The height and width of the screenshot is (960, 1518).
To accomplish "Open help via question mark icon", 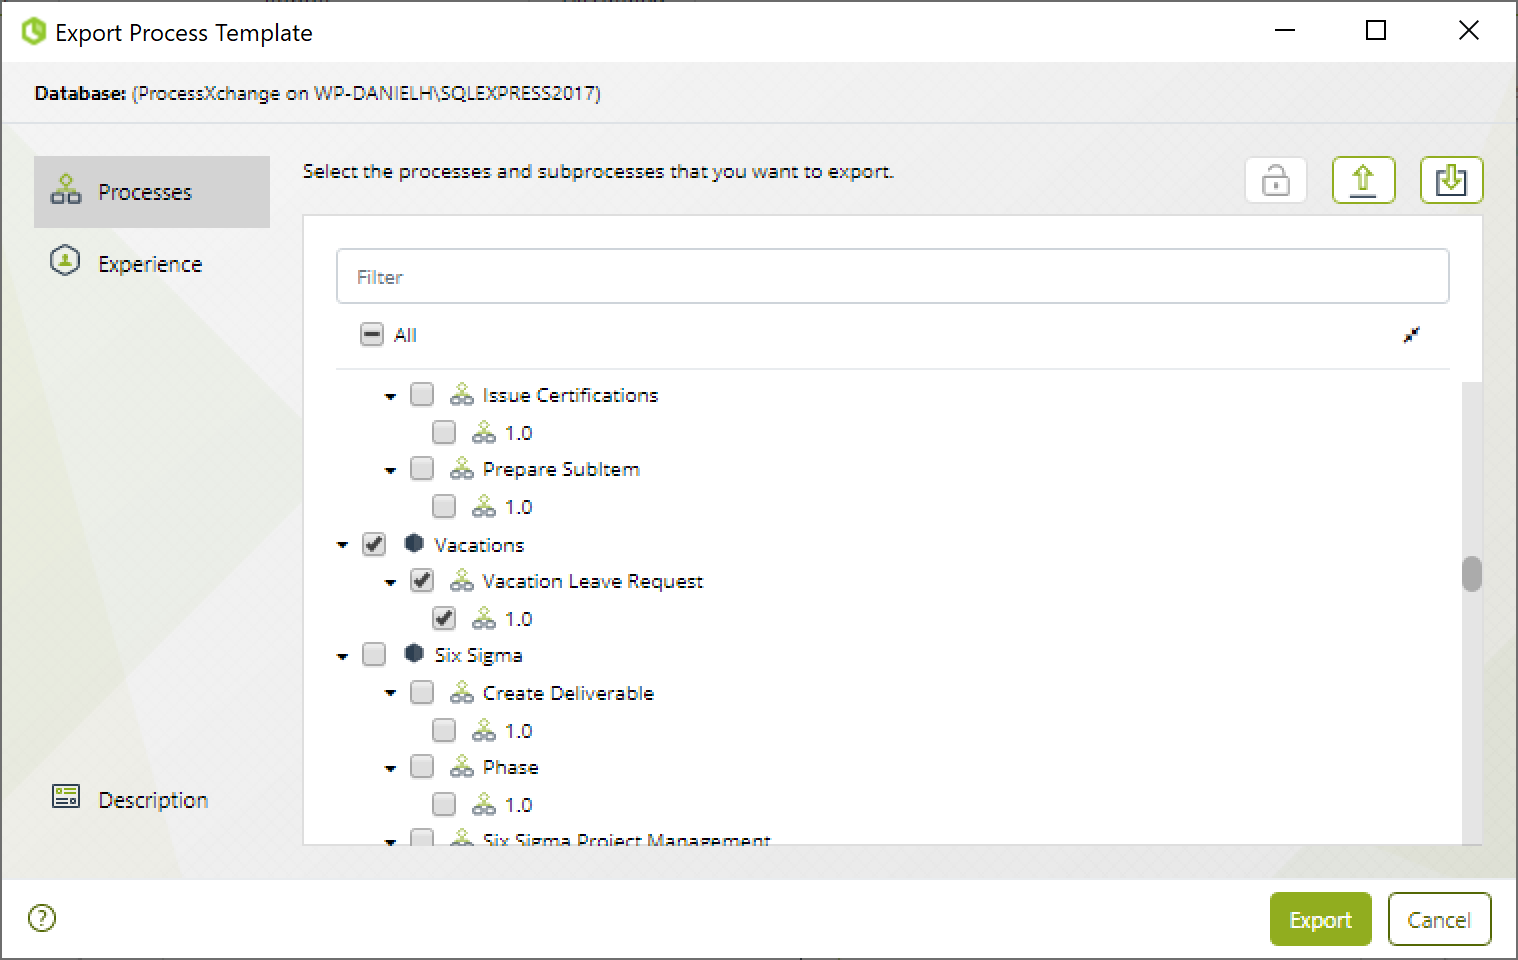I will 42,918.
